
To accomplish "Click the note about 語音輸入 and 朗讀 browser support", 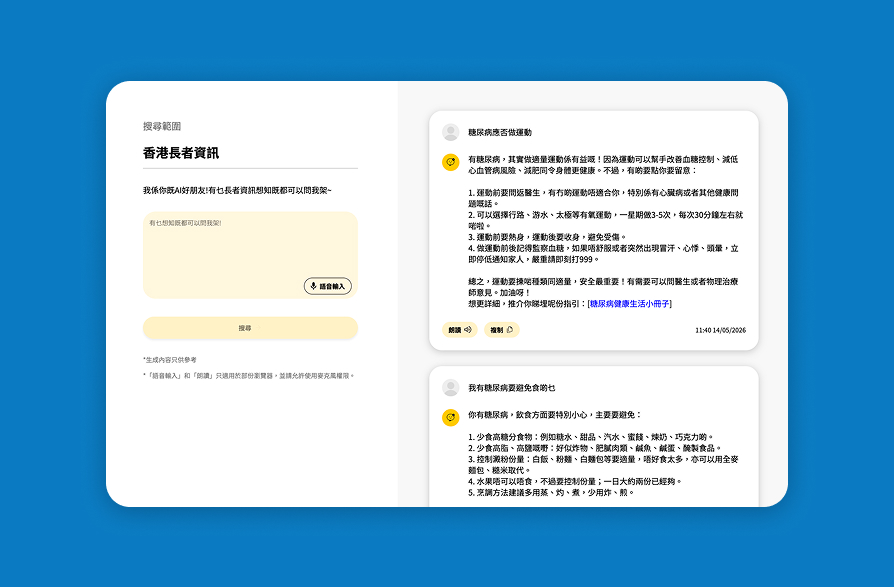I will click(x=249, y=376).
